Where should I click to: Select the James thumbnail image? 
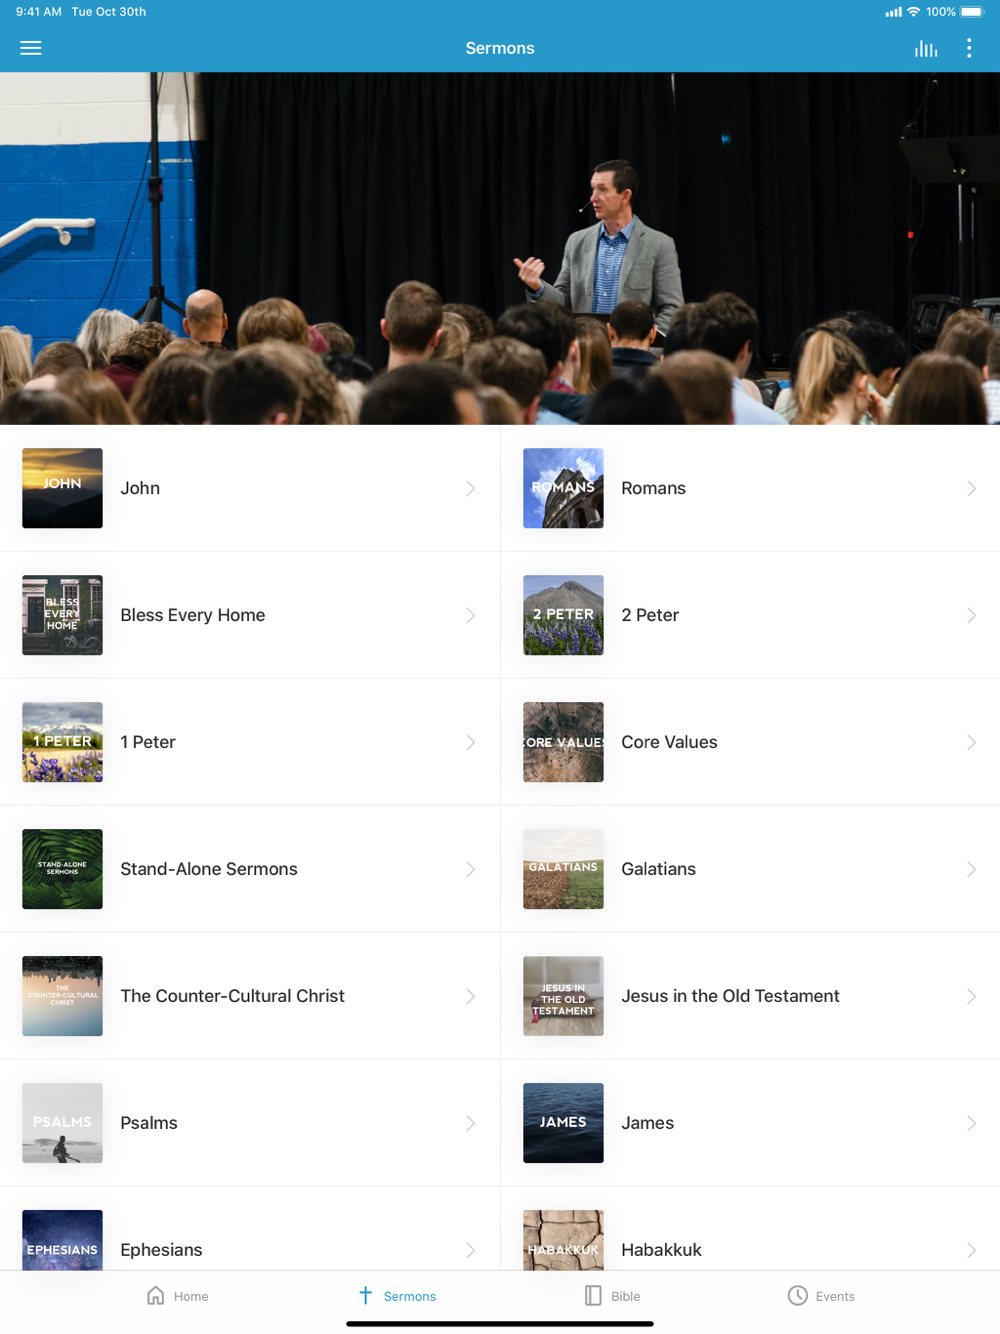[563, 1123]
